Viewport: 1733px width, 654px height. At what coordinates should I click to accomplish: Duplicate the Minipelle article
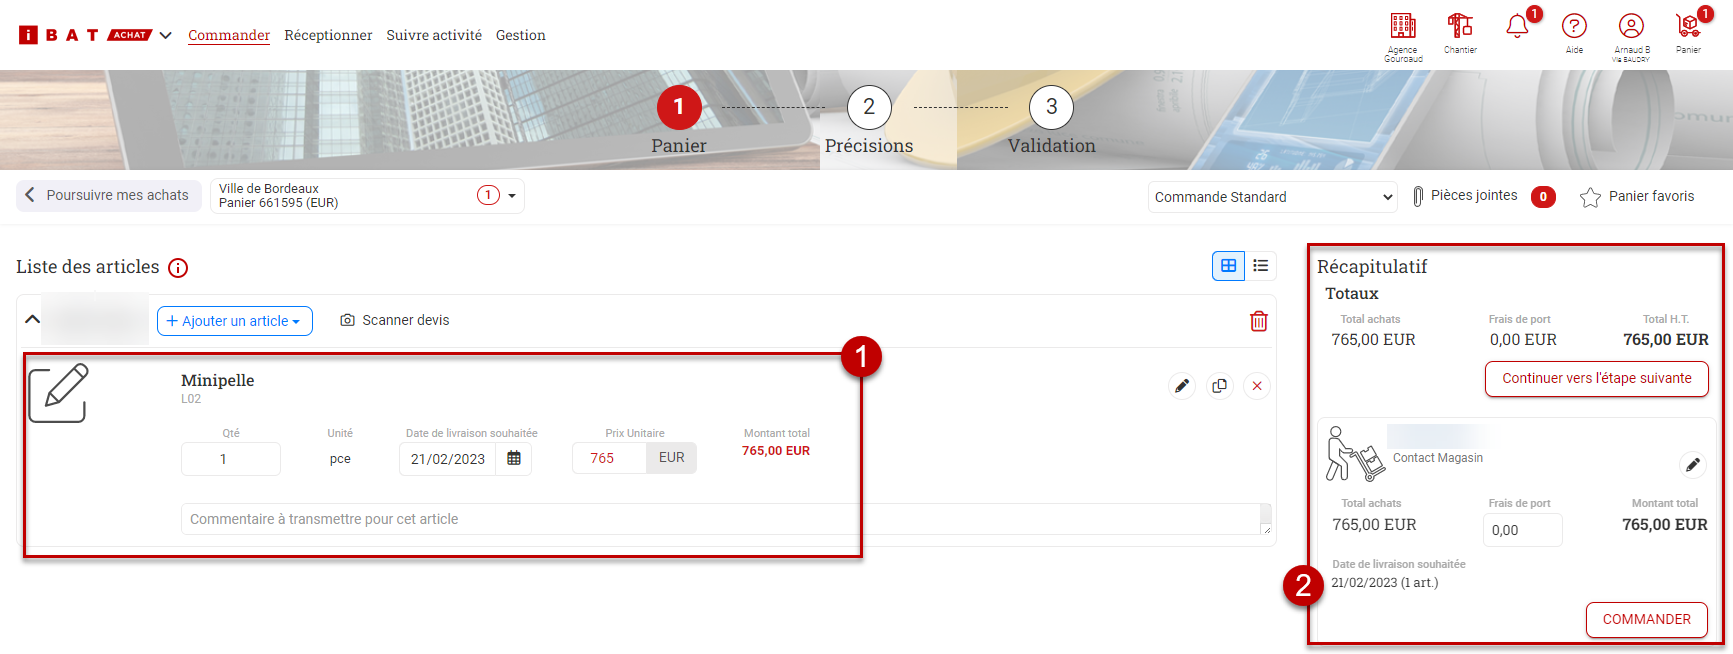(1219, 386)
